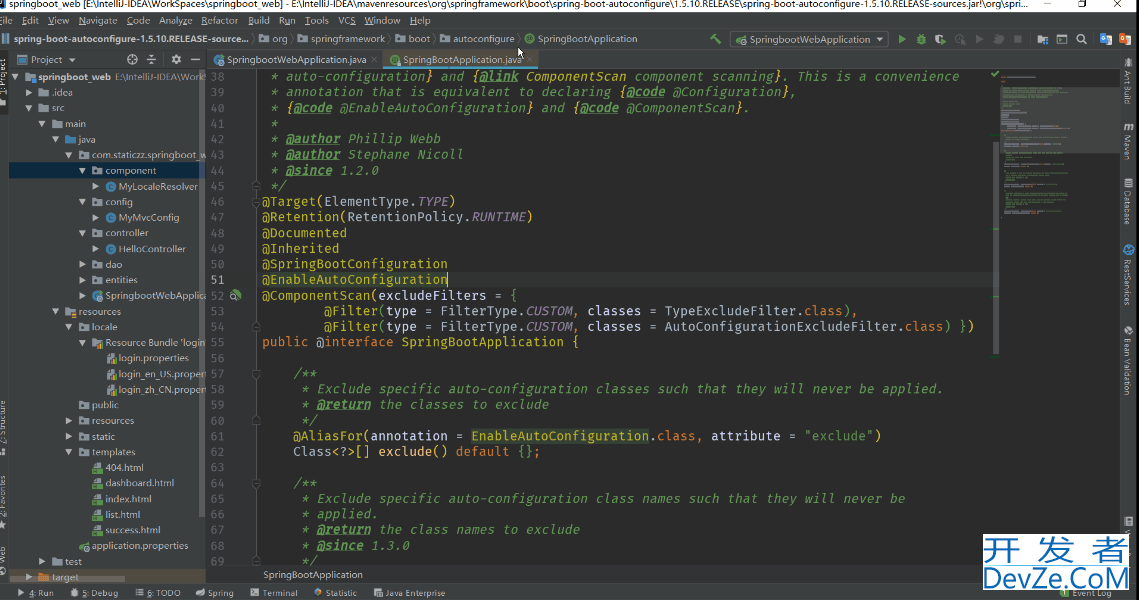Select HelloController class in tree
The image size is (1139, 600).
point(152,248)
